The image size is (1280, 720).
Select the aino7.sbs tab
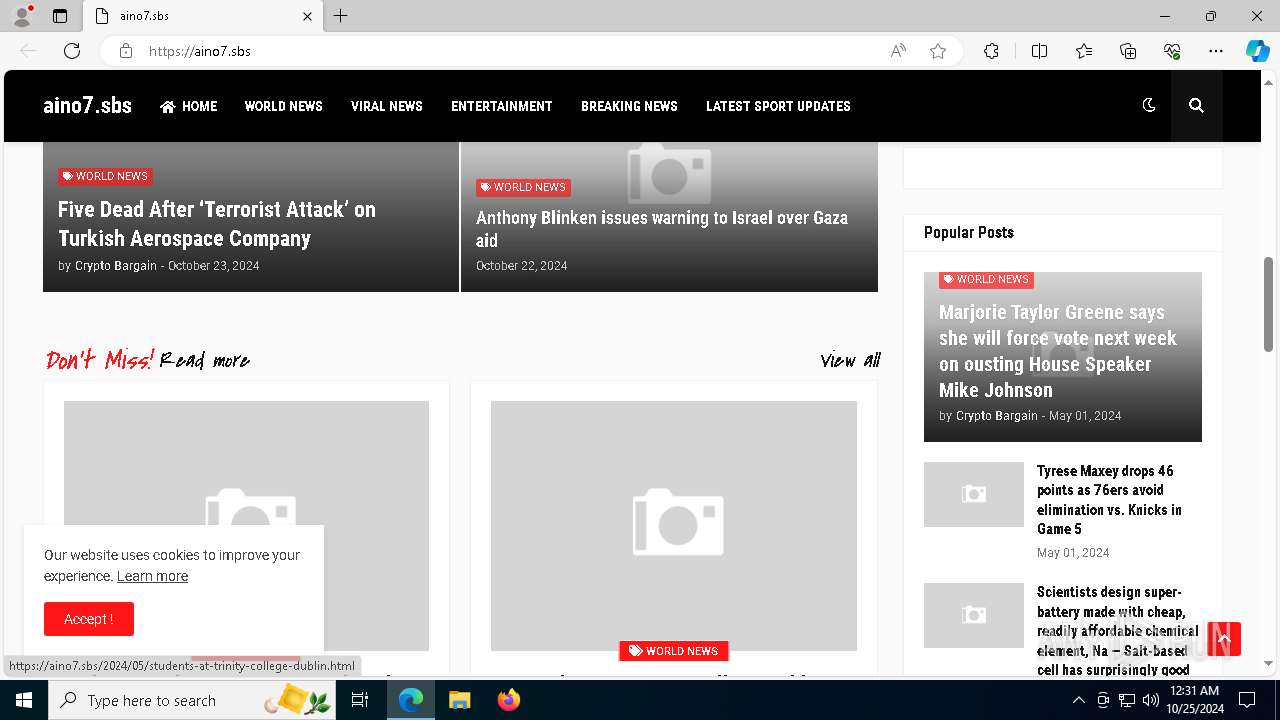click(x=203, y=16)
